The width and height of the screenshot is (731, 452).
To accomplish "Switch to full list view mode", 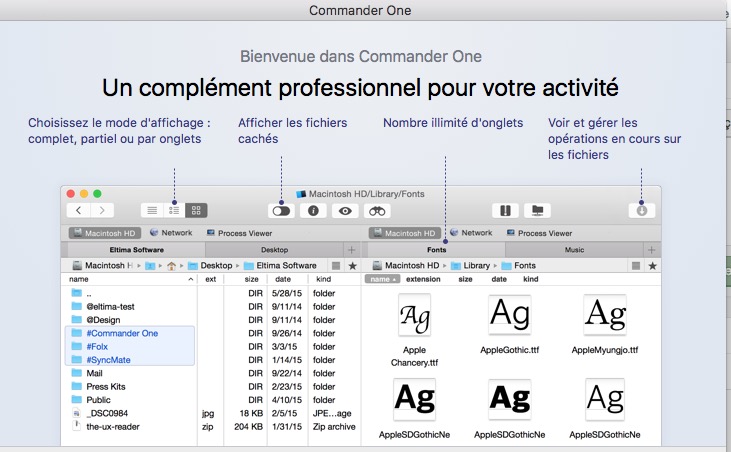I will (x=152, y=211).
